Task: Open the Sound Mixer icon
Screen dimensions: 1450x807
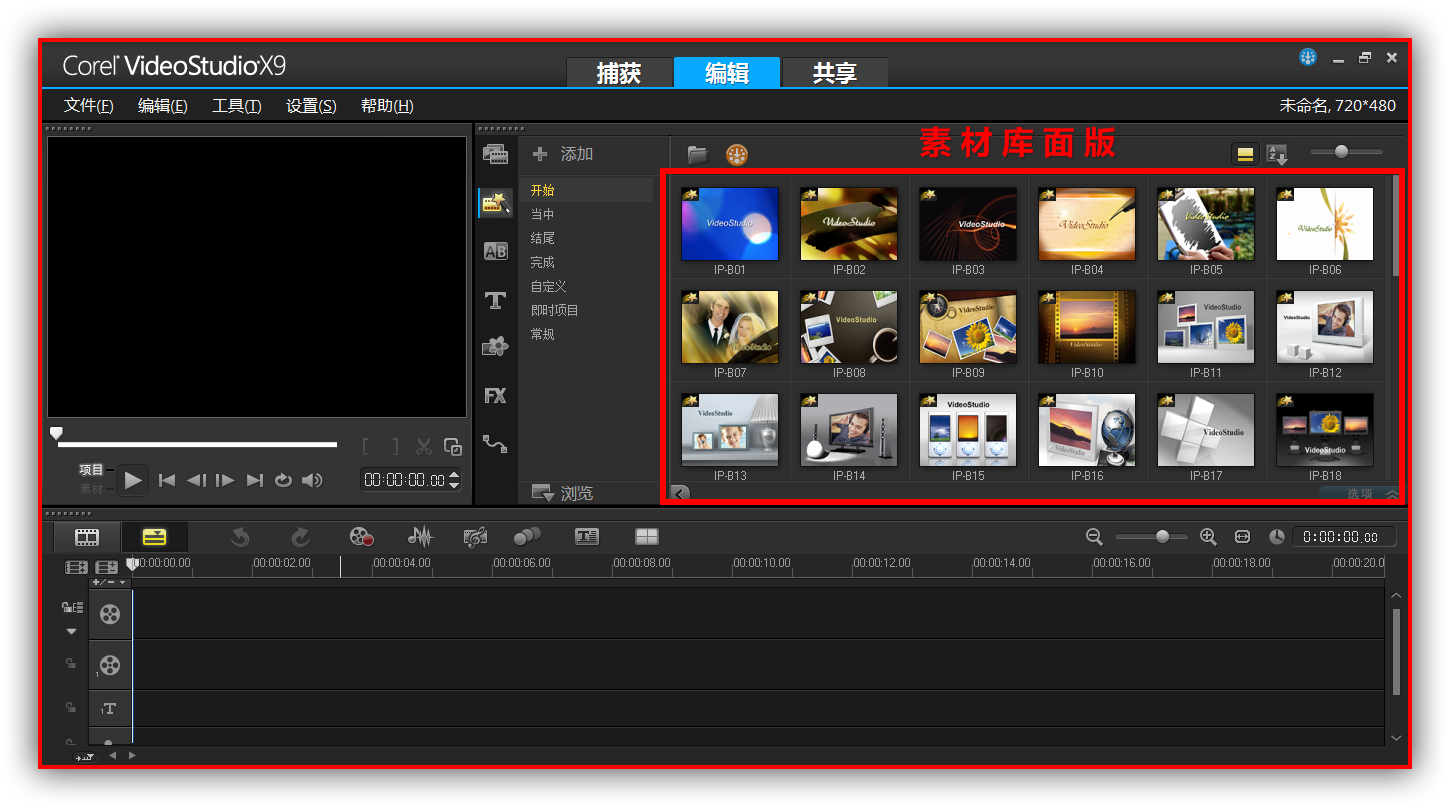Action: pos(420,537)
